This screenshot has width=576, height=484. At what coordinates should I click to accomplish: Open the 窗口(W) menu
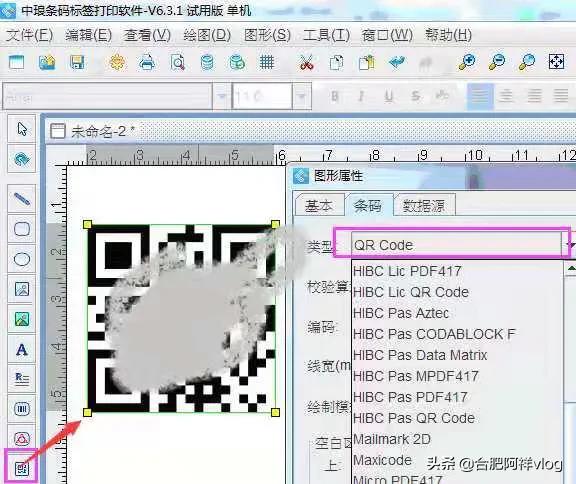387,35
